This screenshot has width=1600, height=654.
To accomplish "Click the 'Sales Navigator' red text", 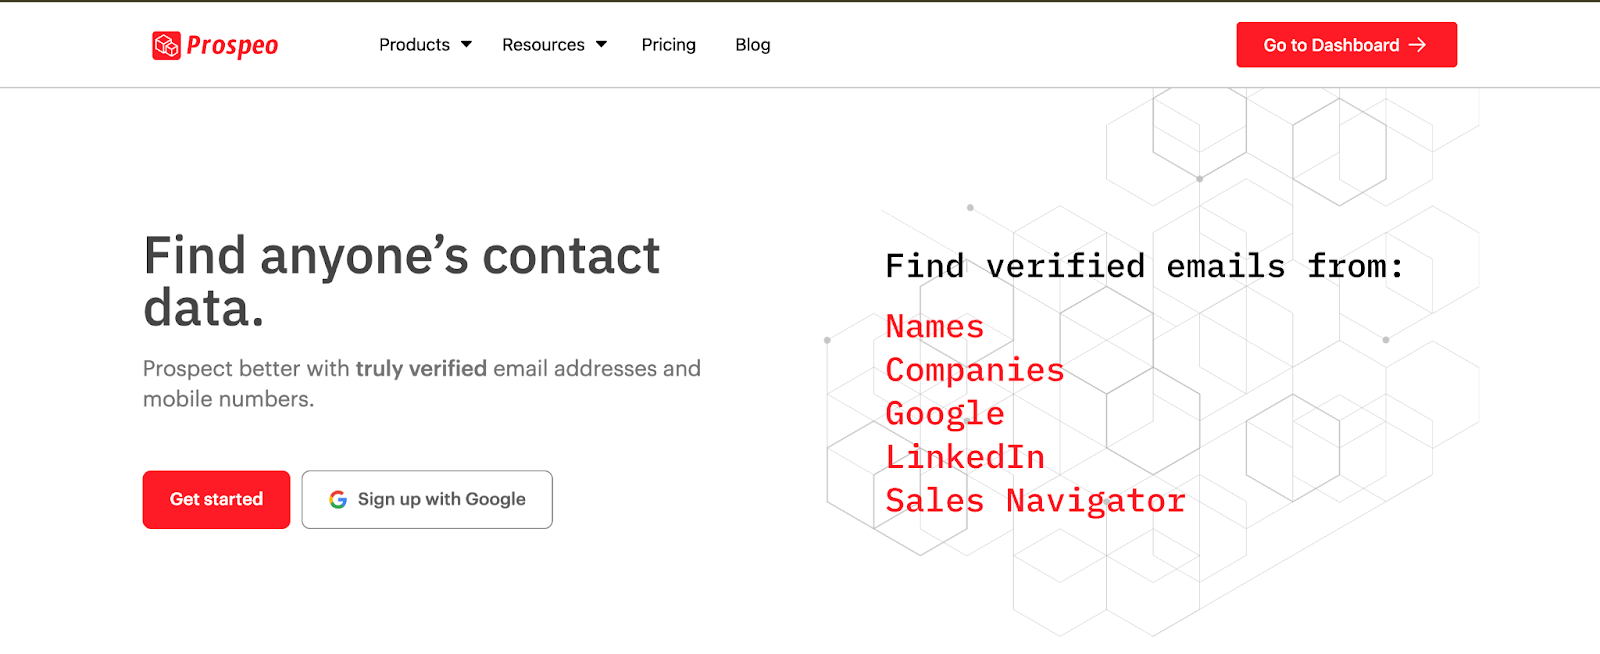I will pyautogui.click(x=1035, y=500).
